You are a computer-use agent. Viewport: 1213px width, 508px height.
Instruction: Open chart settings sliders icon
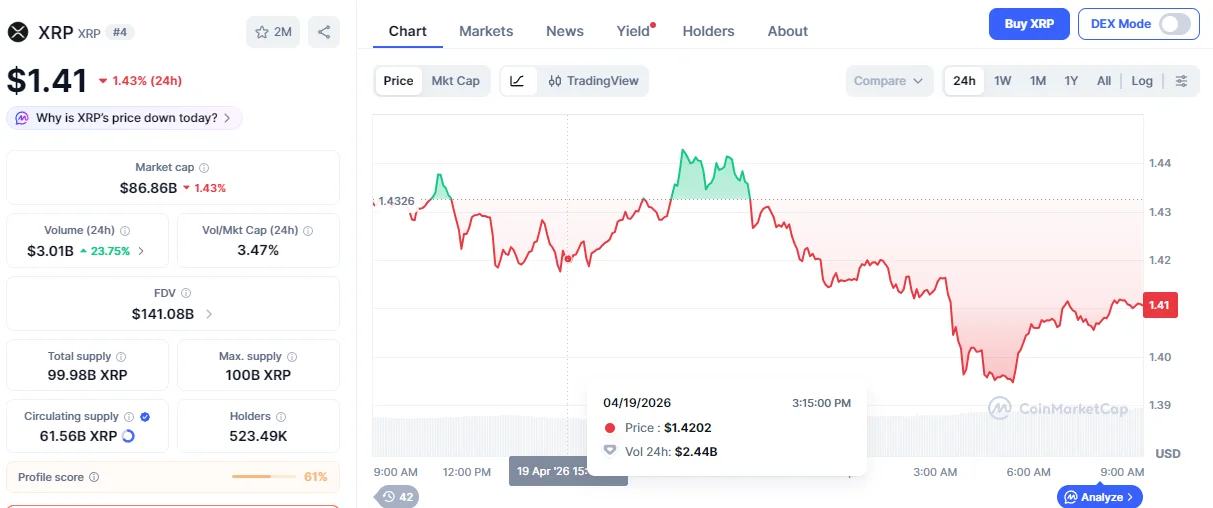click(1182, 81)
